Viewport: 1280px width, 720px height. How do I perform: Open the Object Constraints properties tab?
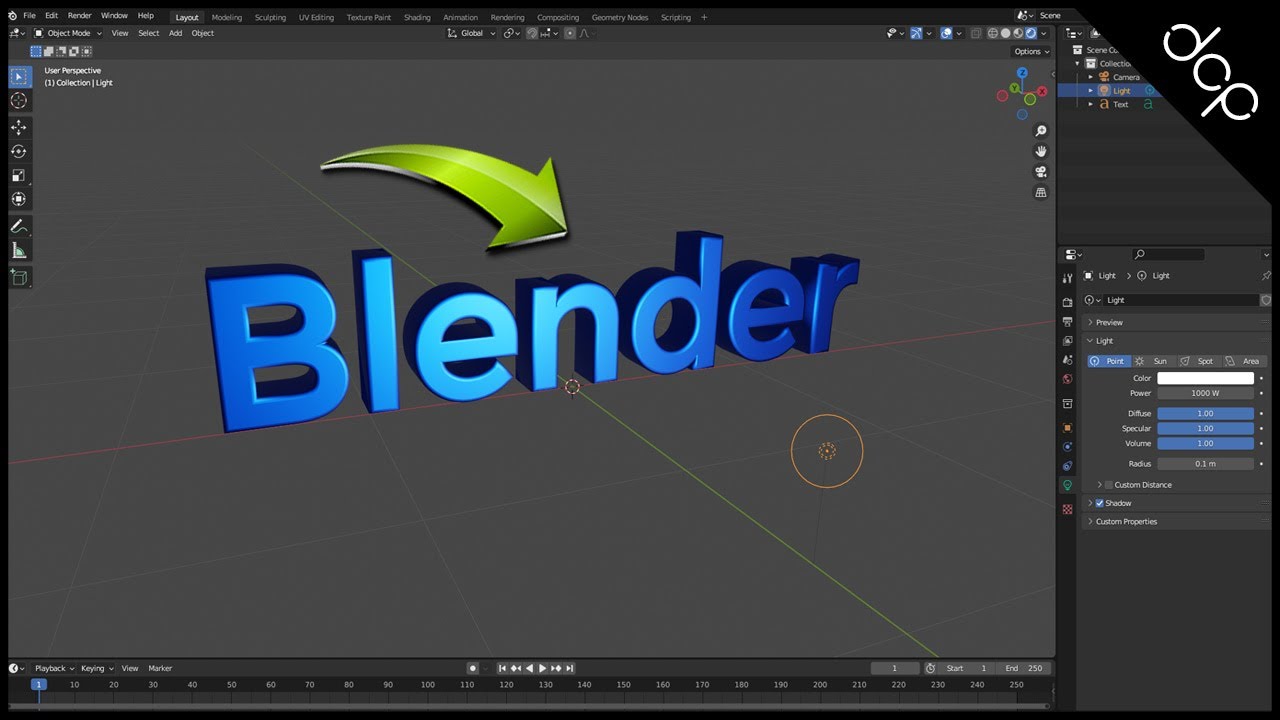[x=1067, y=466]
